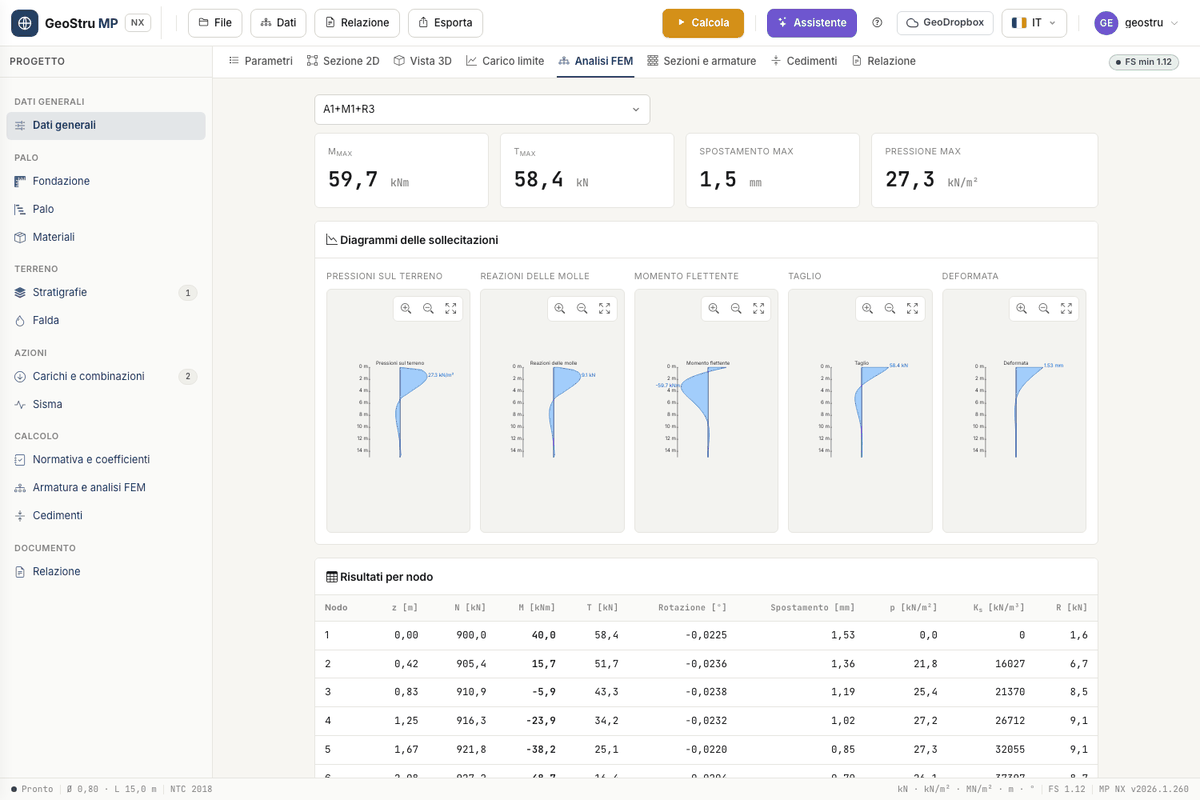
Task: Open the A1+M1+R3 combination dropdown
Action: coord(482,109)
